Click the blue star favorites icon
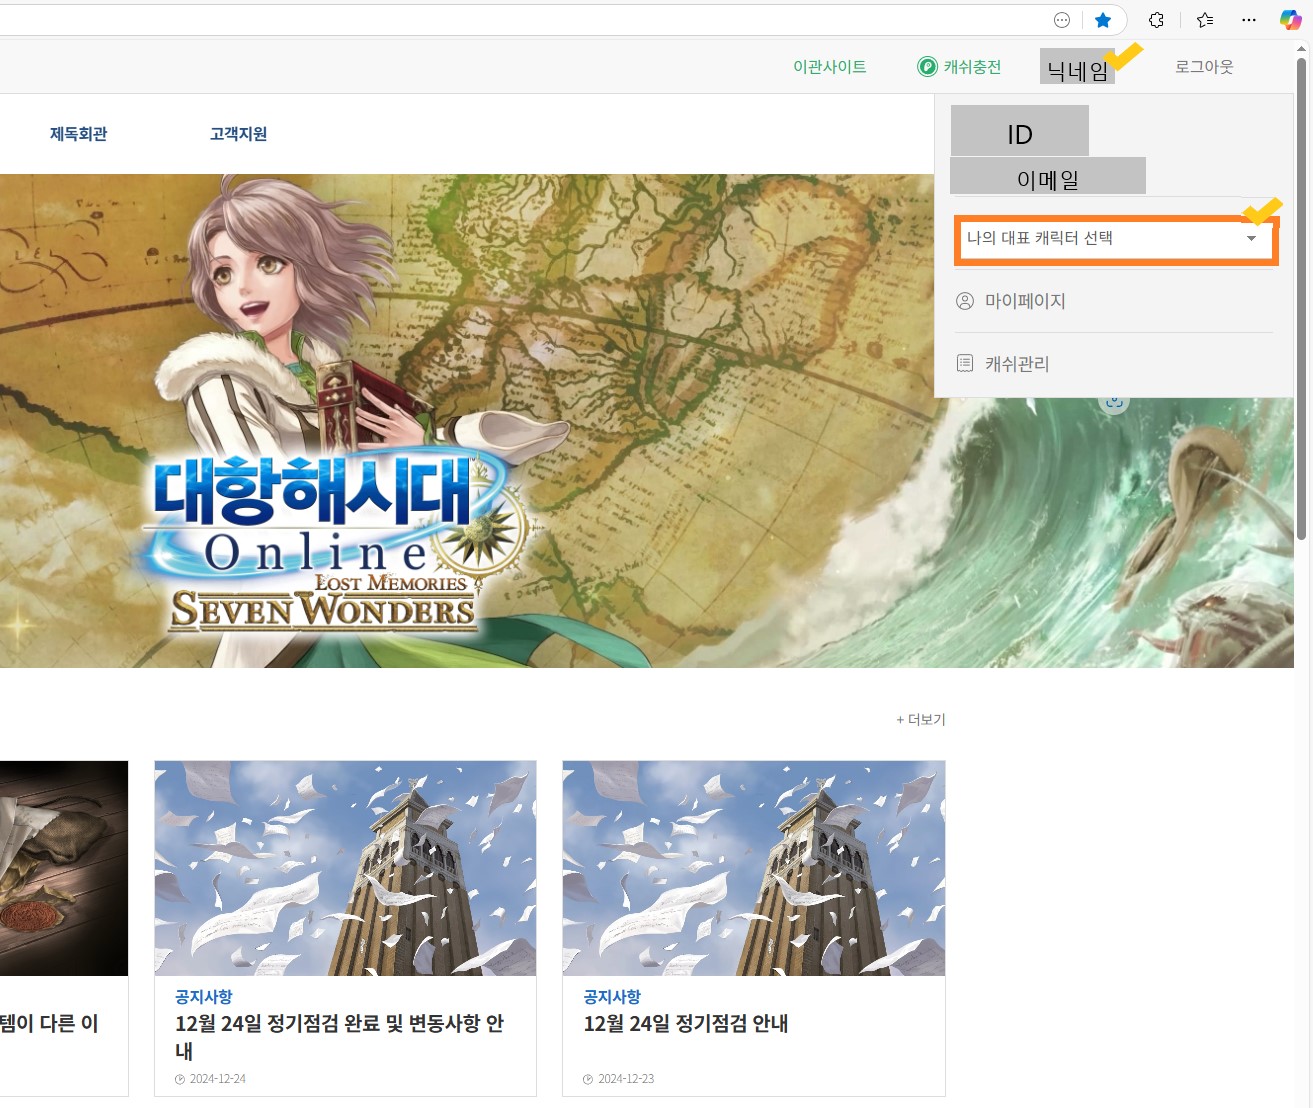 point(1102,20)
